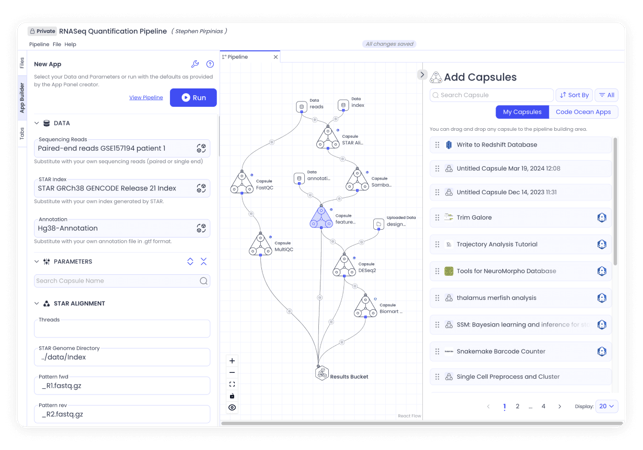The height and width of the screenshot is (450, 643).
Task: Click the Pattern fwd field
Action: [x=122, y=386]
